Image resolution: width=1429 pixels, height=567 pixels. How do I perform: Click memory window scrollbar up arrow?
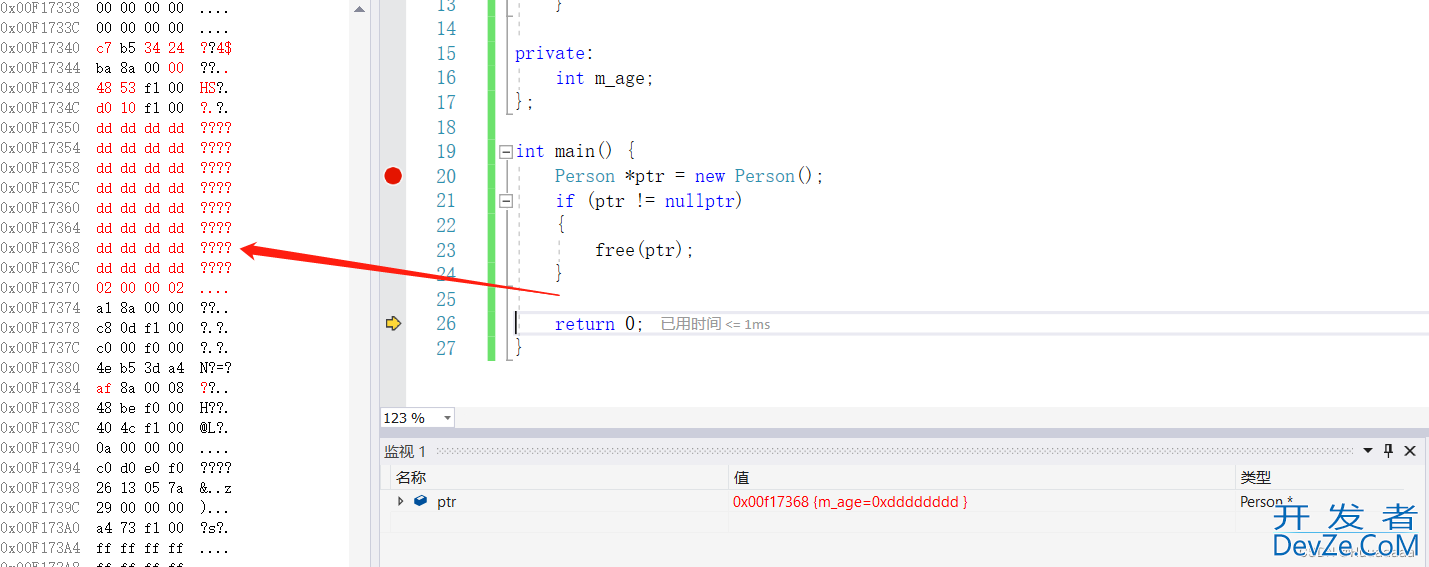tap(360, 8)
